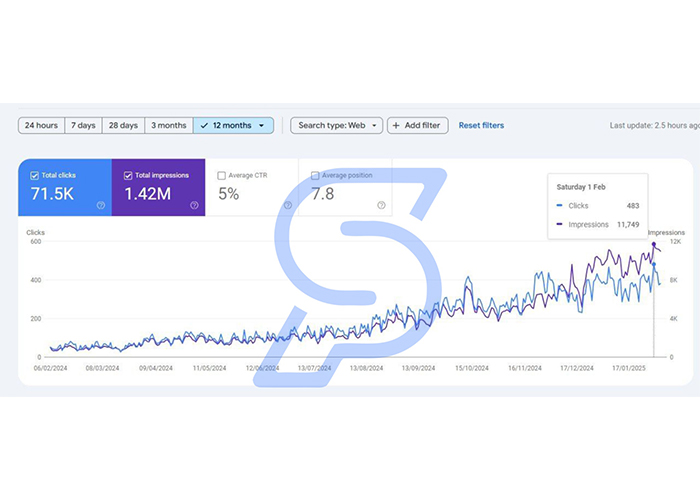Open help icon on Average position card
The height and width of the screenshot is (500, 700).
point(381,205)
